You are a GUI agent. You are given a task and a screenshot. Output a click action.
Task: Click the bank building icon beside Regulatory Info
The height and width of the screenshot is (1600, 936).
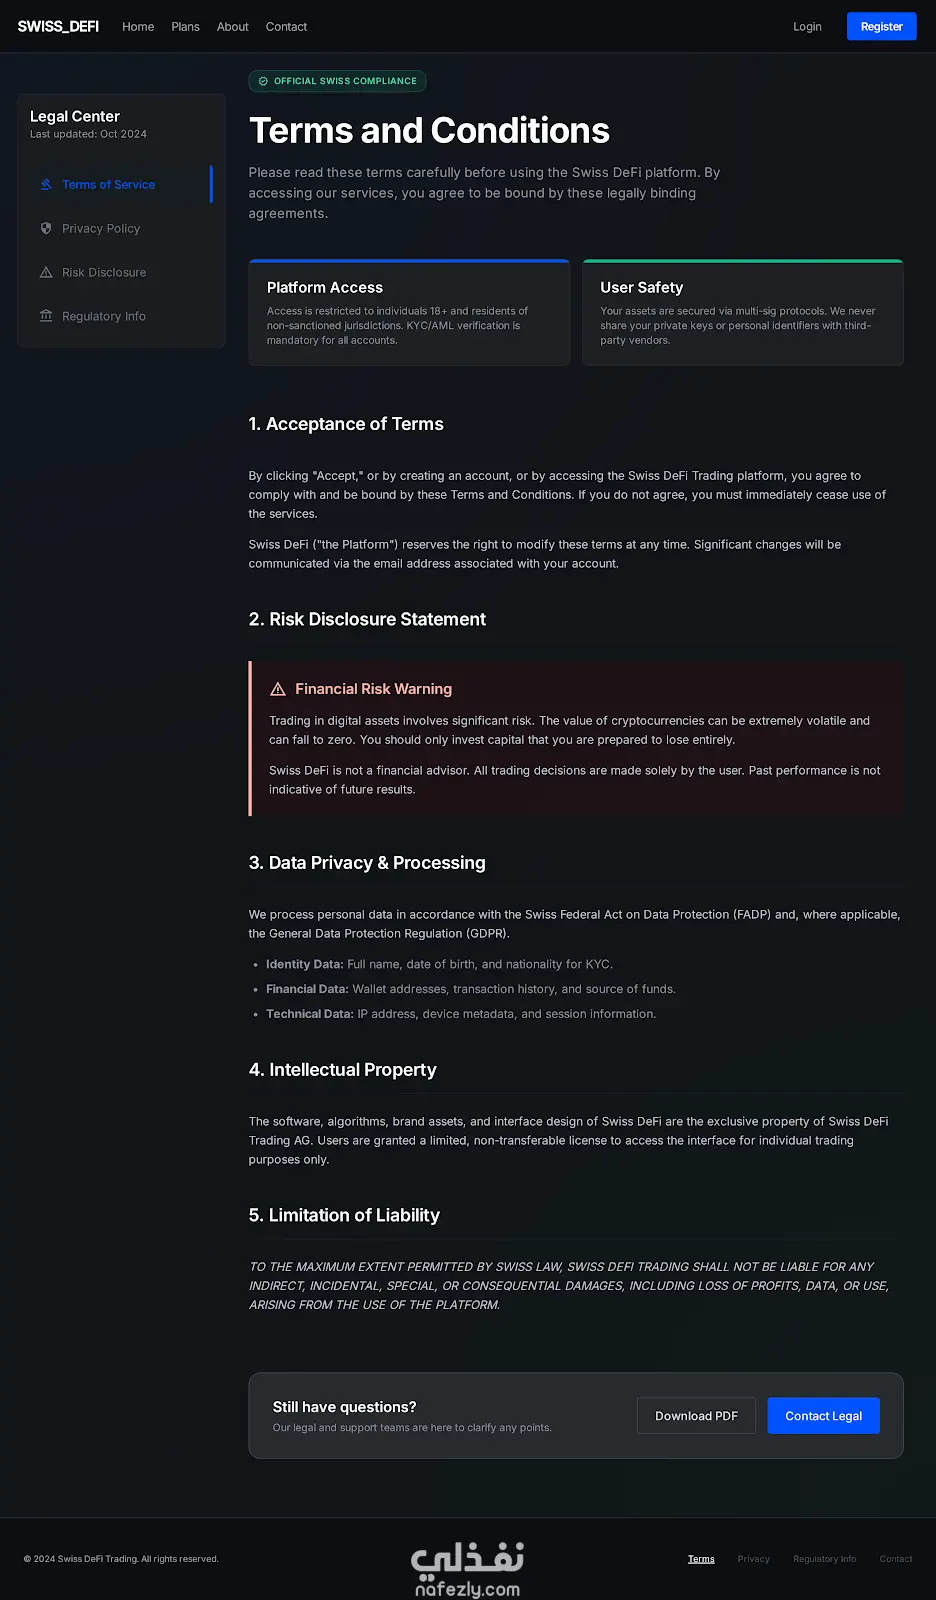[46, 316]
